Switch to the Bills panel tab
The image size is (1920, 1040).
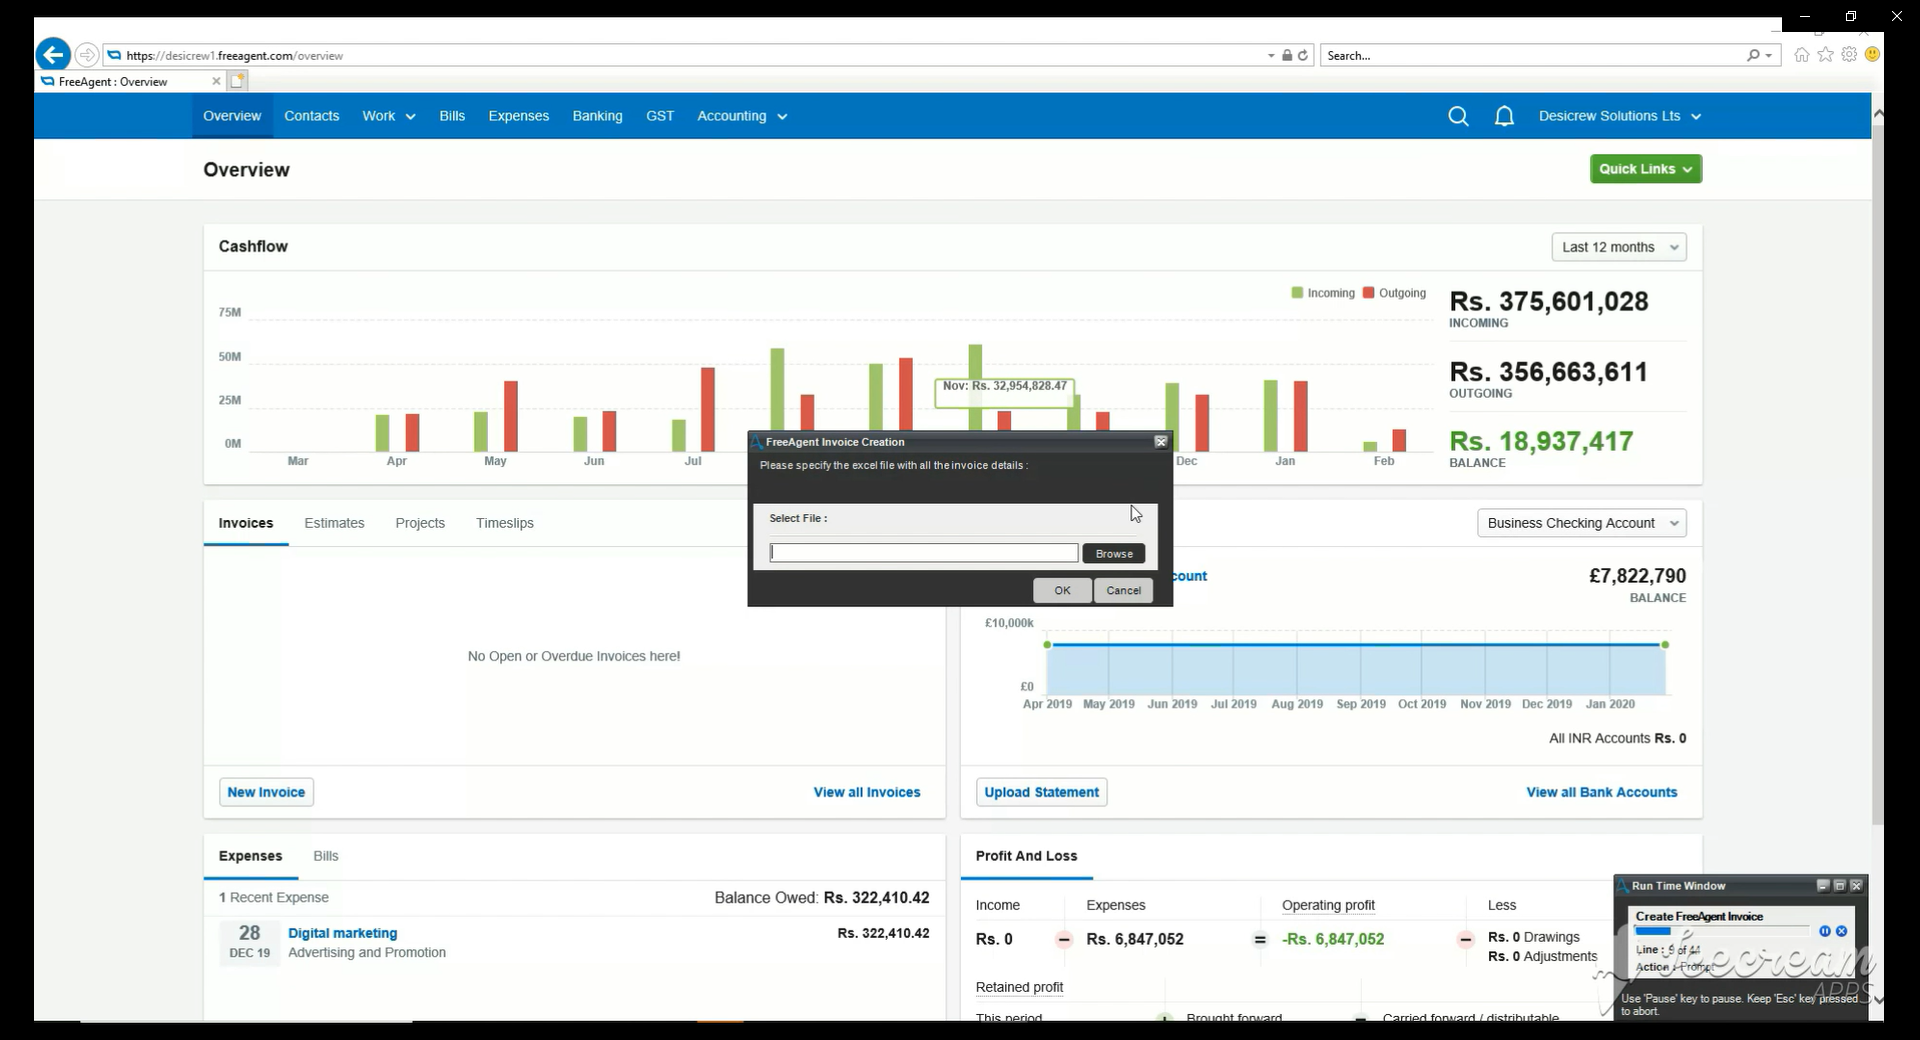(x=326, y=856)
